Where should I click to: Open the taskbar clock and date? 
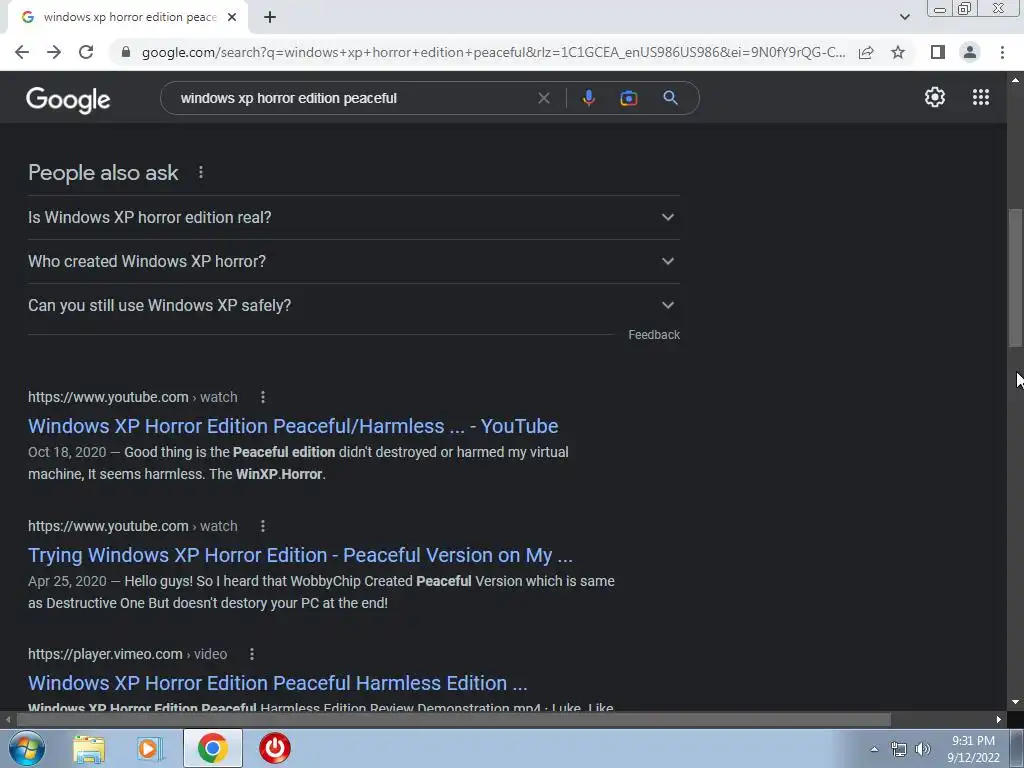(973, 749)
